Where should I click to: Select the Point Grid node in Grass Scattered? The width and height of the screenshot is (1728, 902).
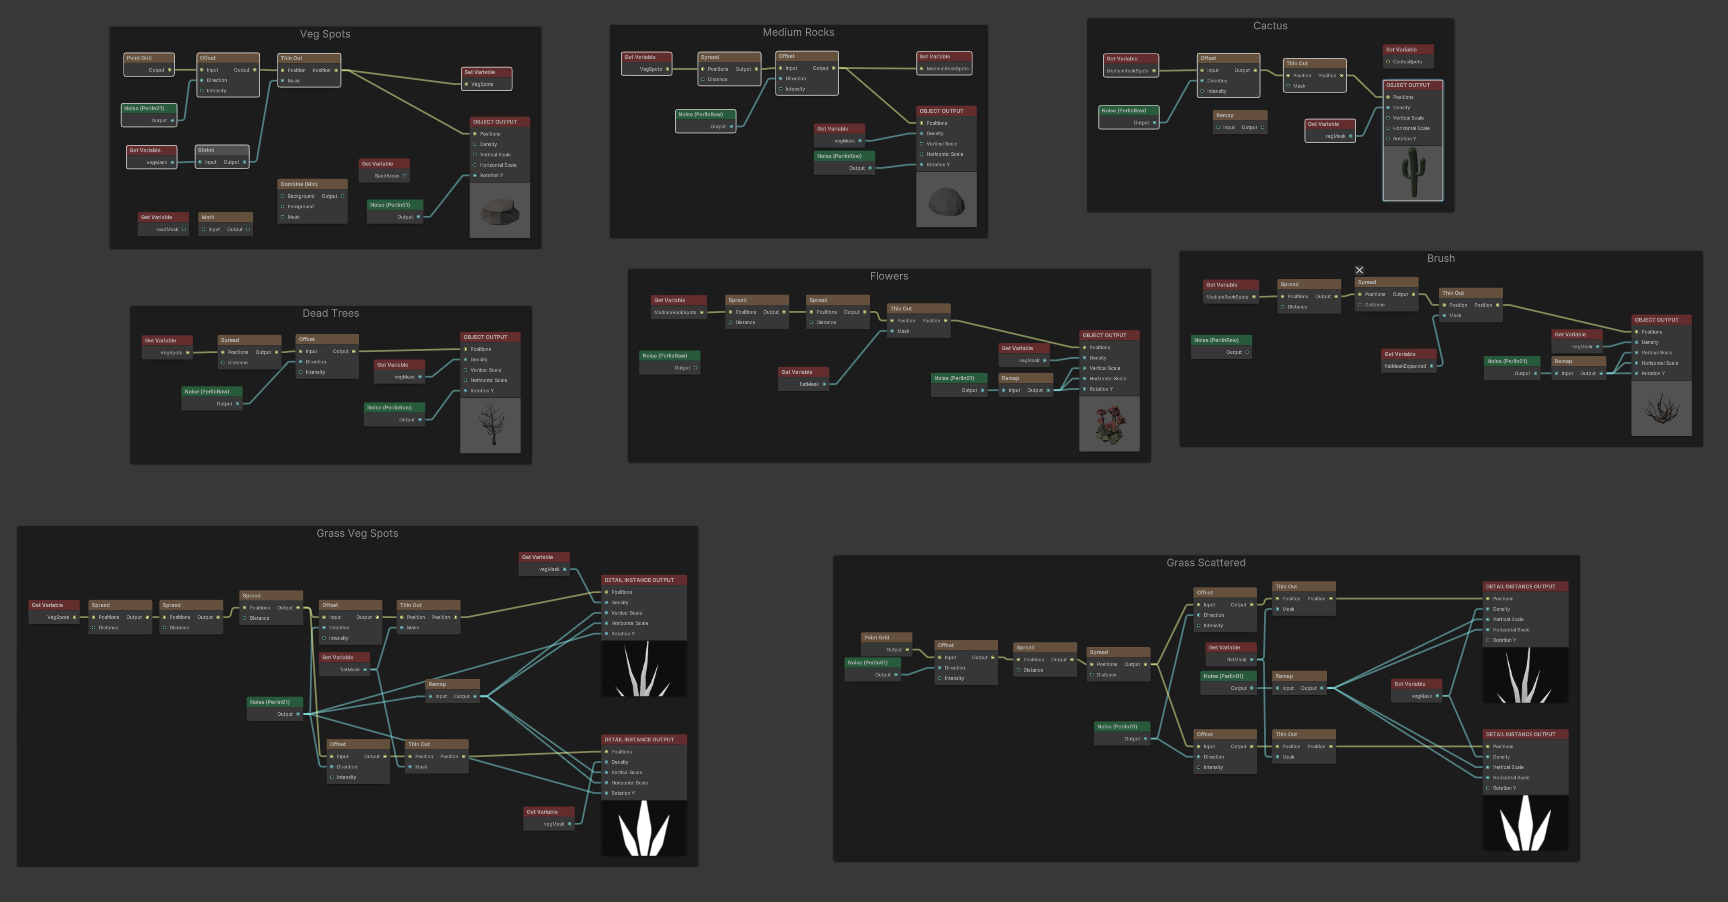click(x=887, y=643)
